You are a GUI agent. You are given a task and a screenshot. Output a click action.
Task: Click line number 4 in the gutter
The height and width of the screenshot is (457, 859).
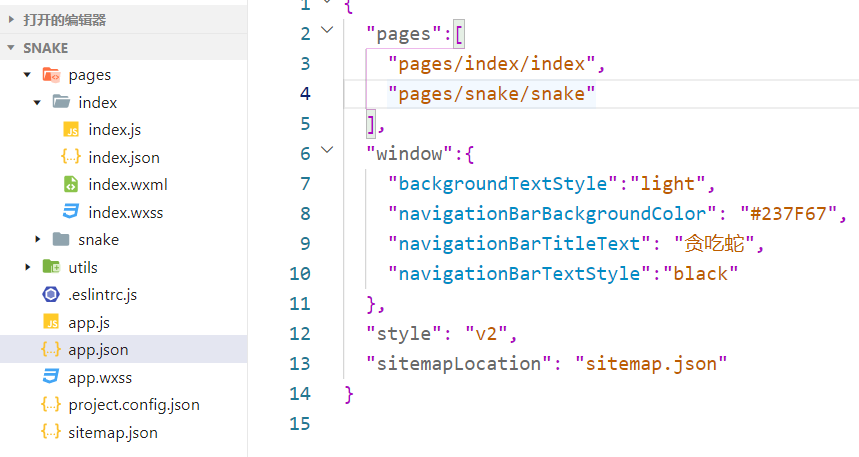point(305,94)
